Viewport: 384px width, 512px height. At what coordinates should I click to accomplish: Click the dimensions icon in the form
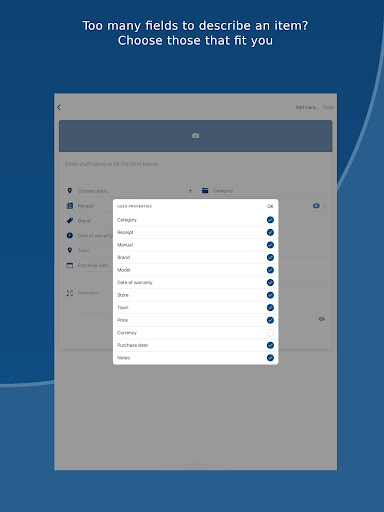pyautogui.click(x=70, y=293)
